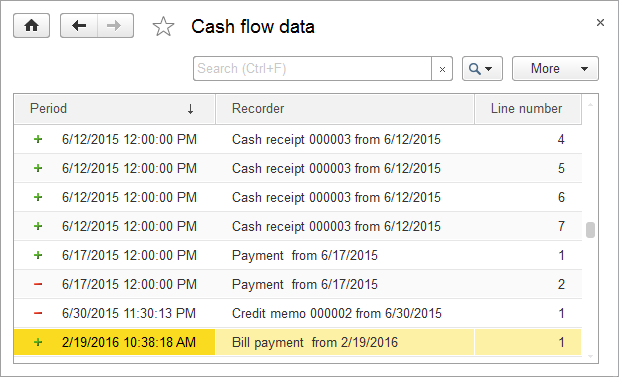
Task: Navigate forward with the right arrow
Action: tap(115, 26)
